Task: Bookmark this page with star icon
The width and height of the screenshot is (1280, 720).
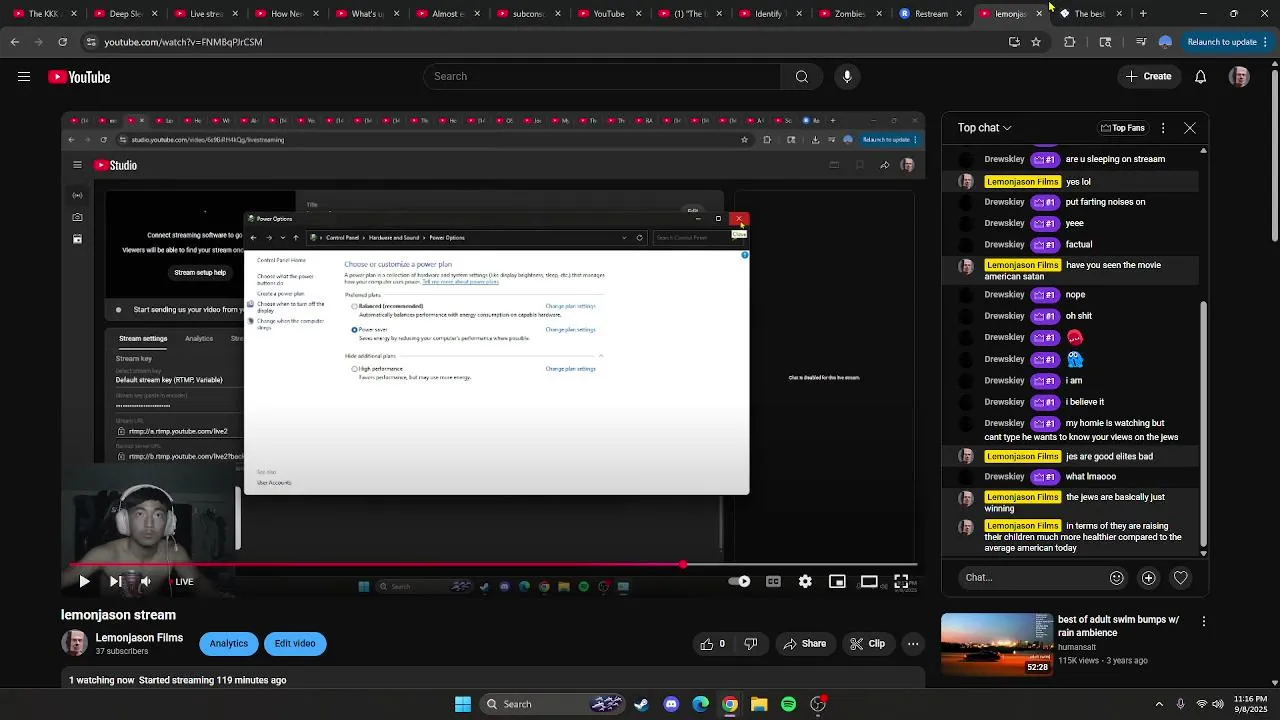Action: pos(1036,42)
